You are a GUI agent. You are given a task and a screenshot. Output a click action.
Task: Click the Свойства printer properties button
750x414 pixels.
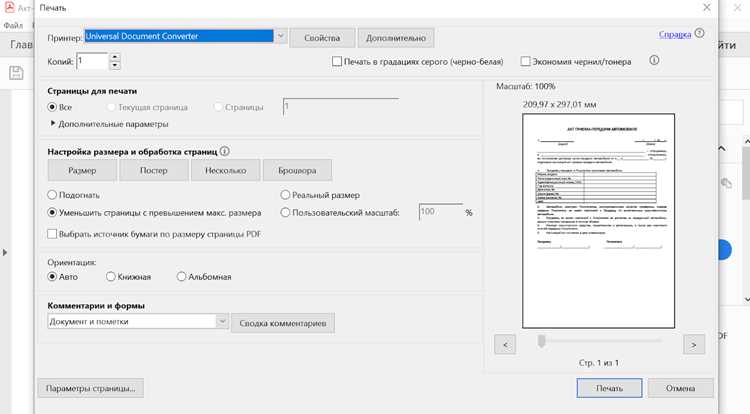[x=322, y=38]
